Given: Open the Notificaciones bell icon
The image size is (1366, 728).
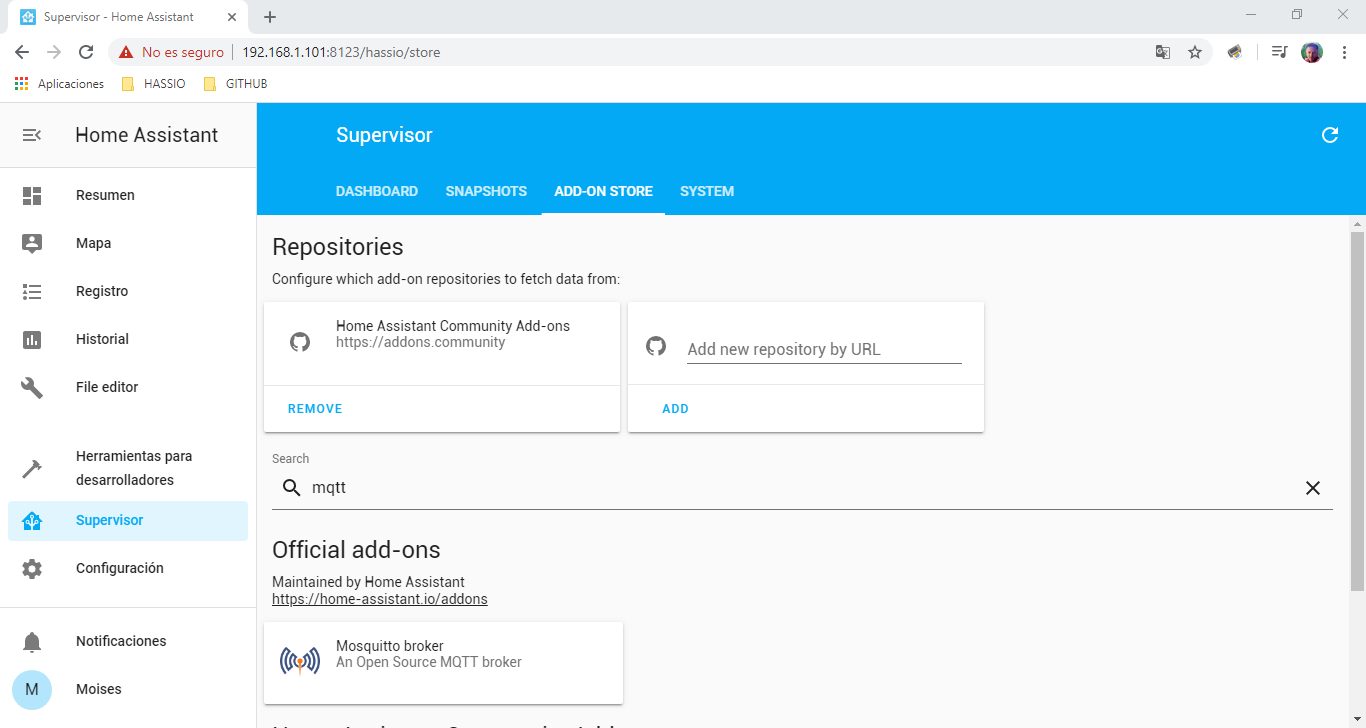Looking at the screenshot, I should pos(32,641).
